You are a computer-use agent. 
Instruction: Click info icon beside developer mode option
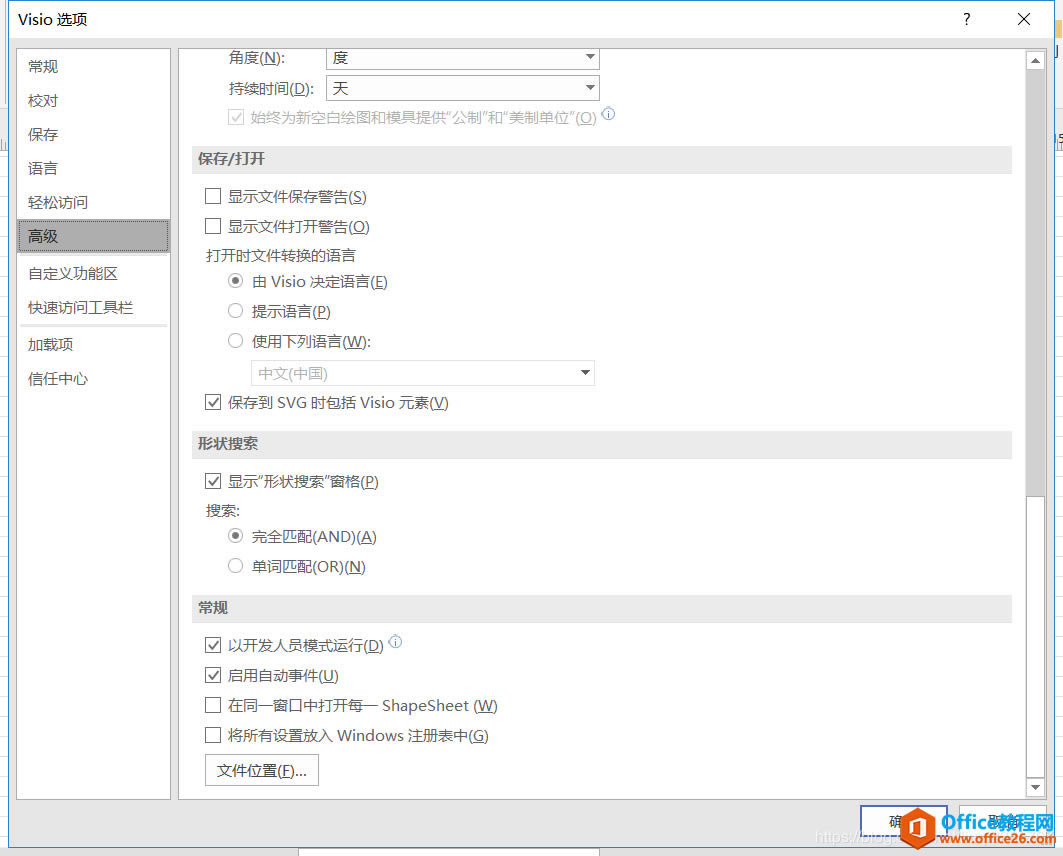pos(395,641)
